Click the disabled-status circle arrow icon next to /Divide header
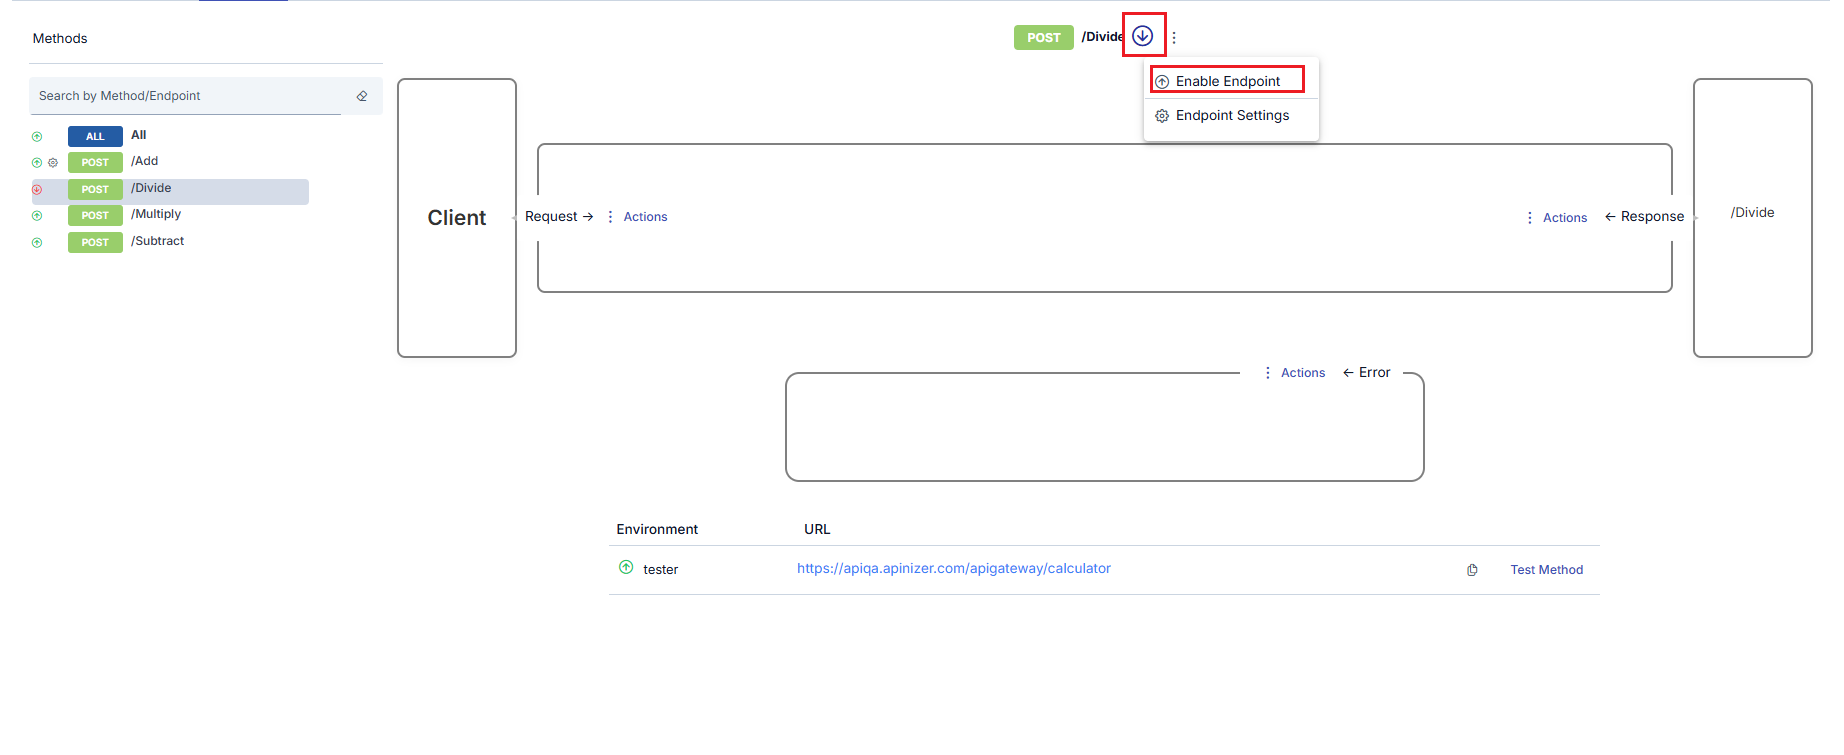Screen dimensions: 1844x755 [x=1143, y=36]
